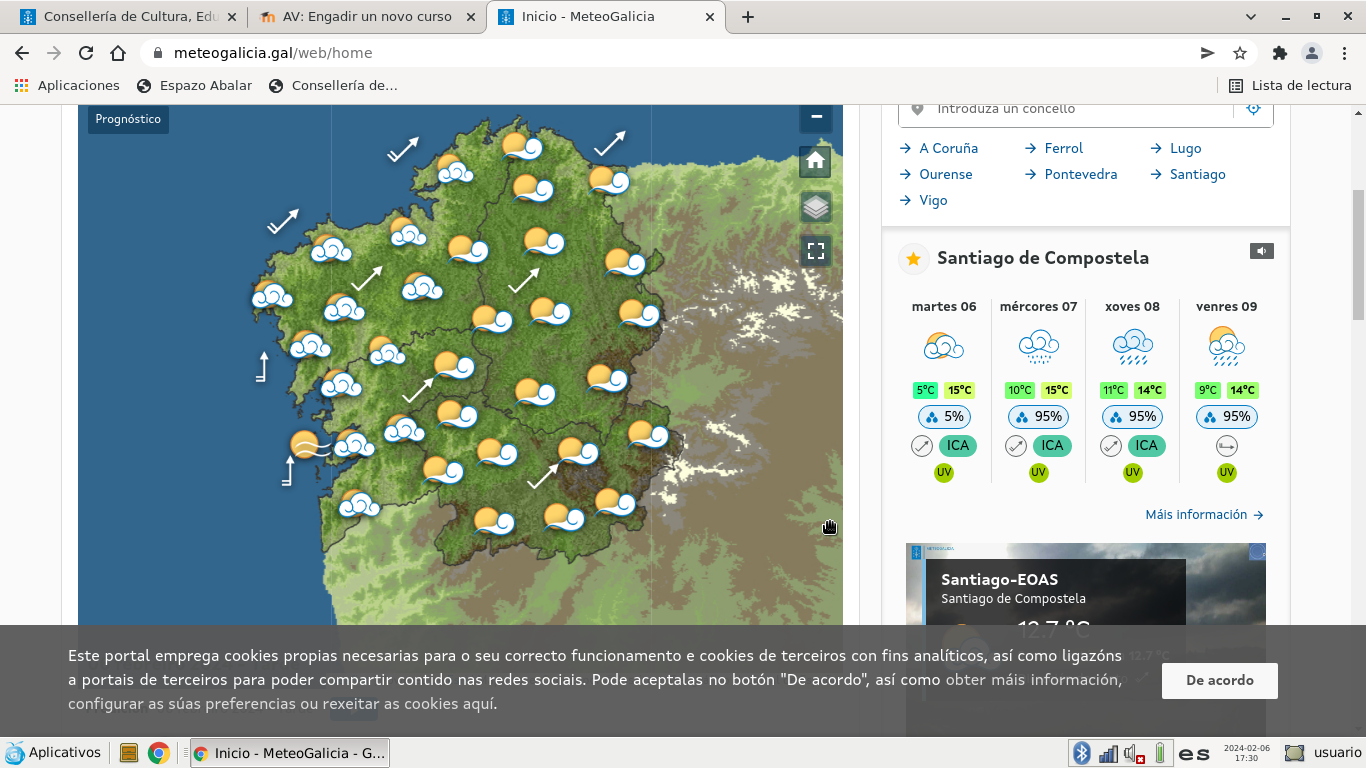Open the Vigo forecast link
The width and height of the screenshot is (1366, 768).
coord(933,200)
